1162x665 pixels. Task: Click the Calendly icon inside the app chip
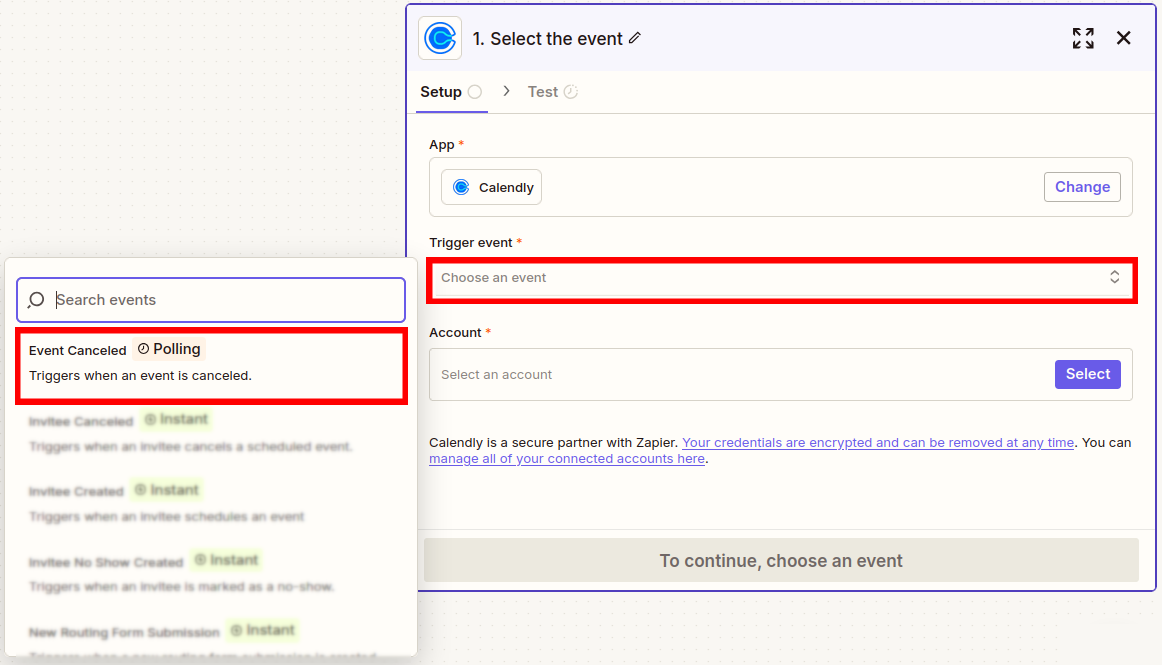coord(461,187)
